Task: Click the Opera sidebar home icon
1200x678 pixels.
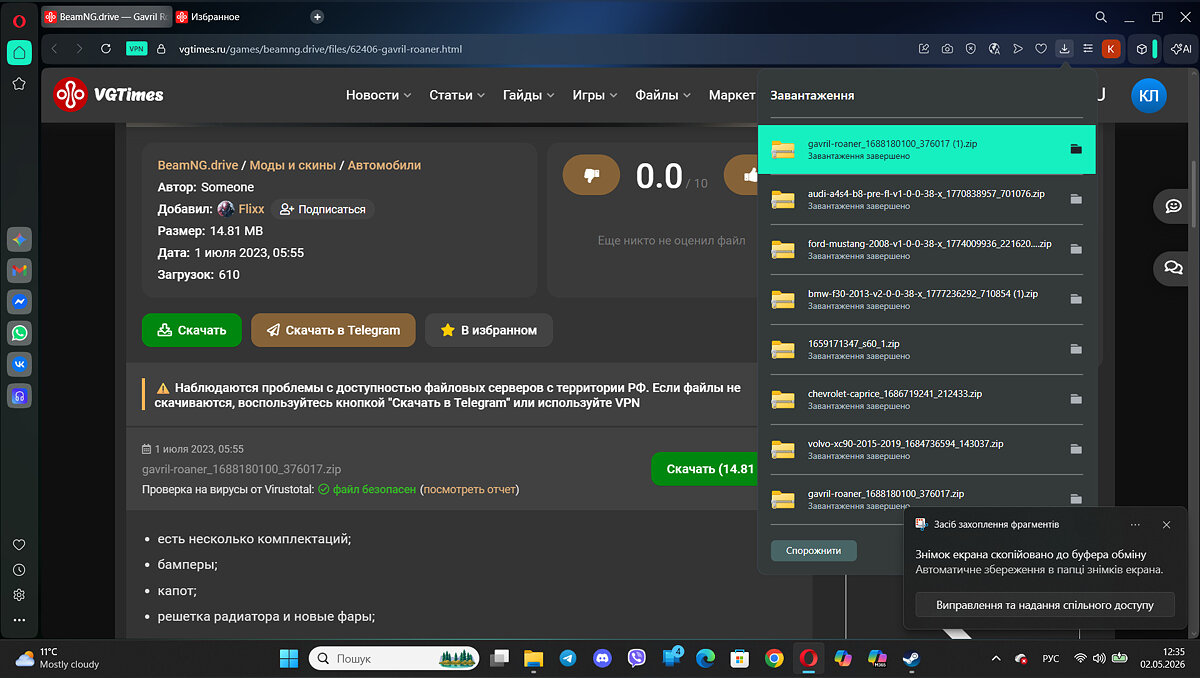Action: coord(19,53)
